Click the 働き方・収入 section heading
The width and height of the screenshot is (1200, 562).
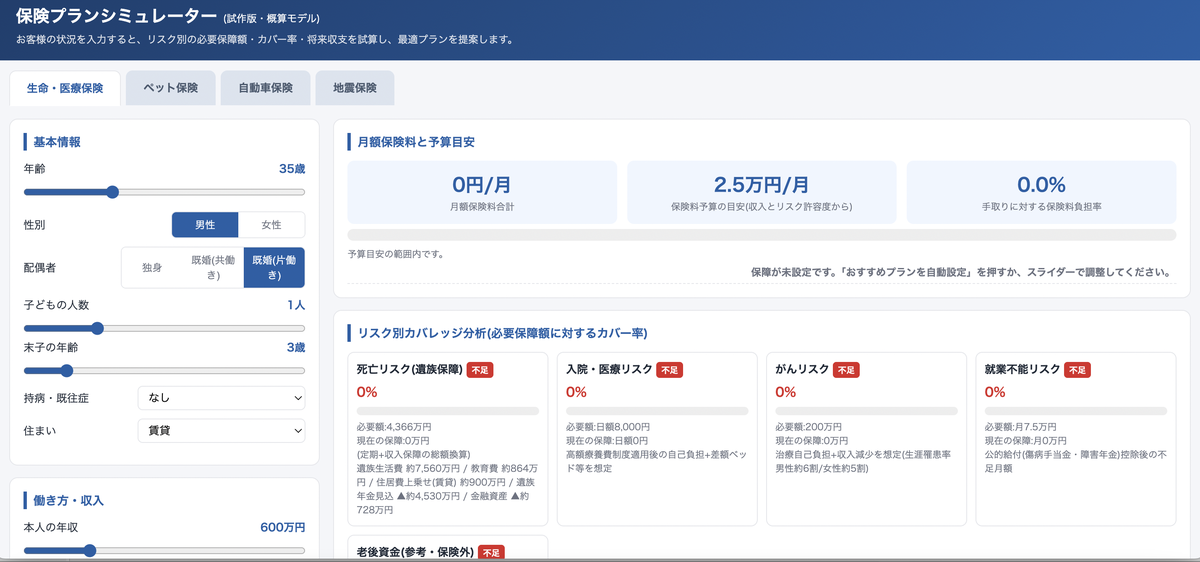point(68,500)
